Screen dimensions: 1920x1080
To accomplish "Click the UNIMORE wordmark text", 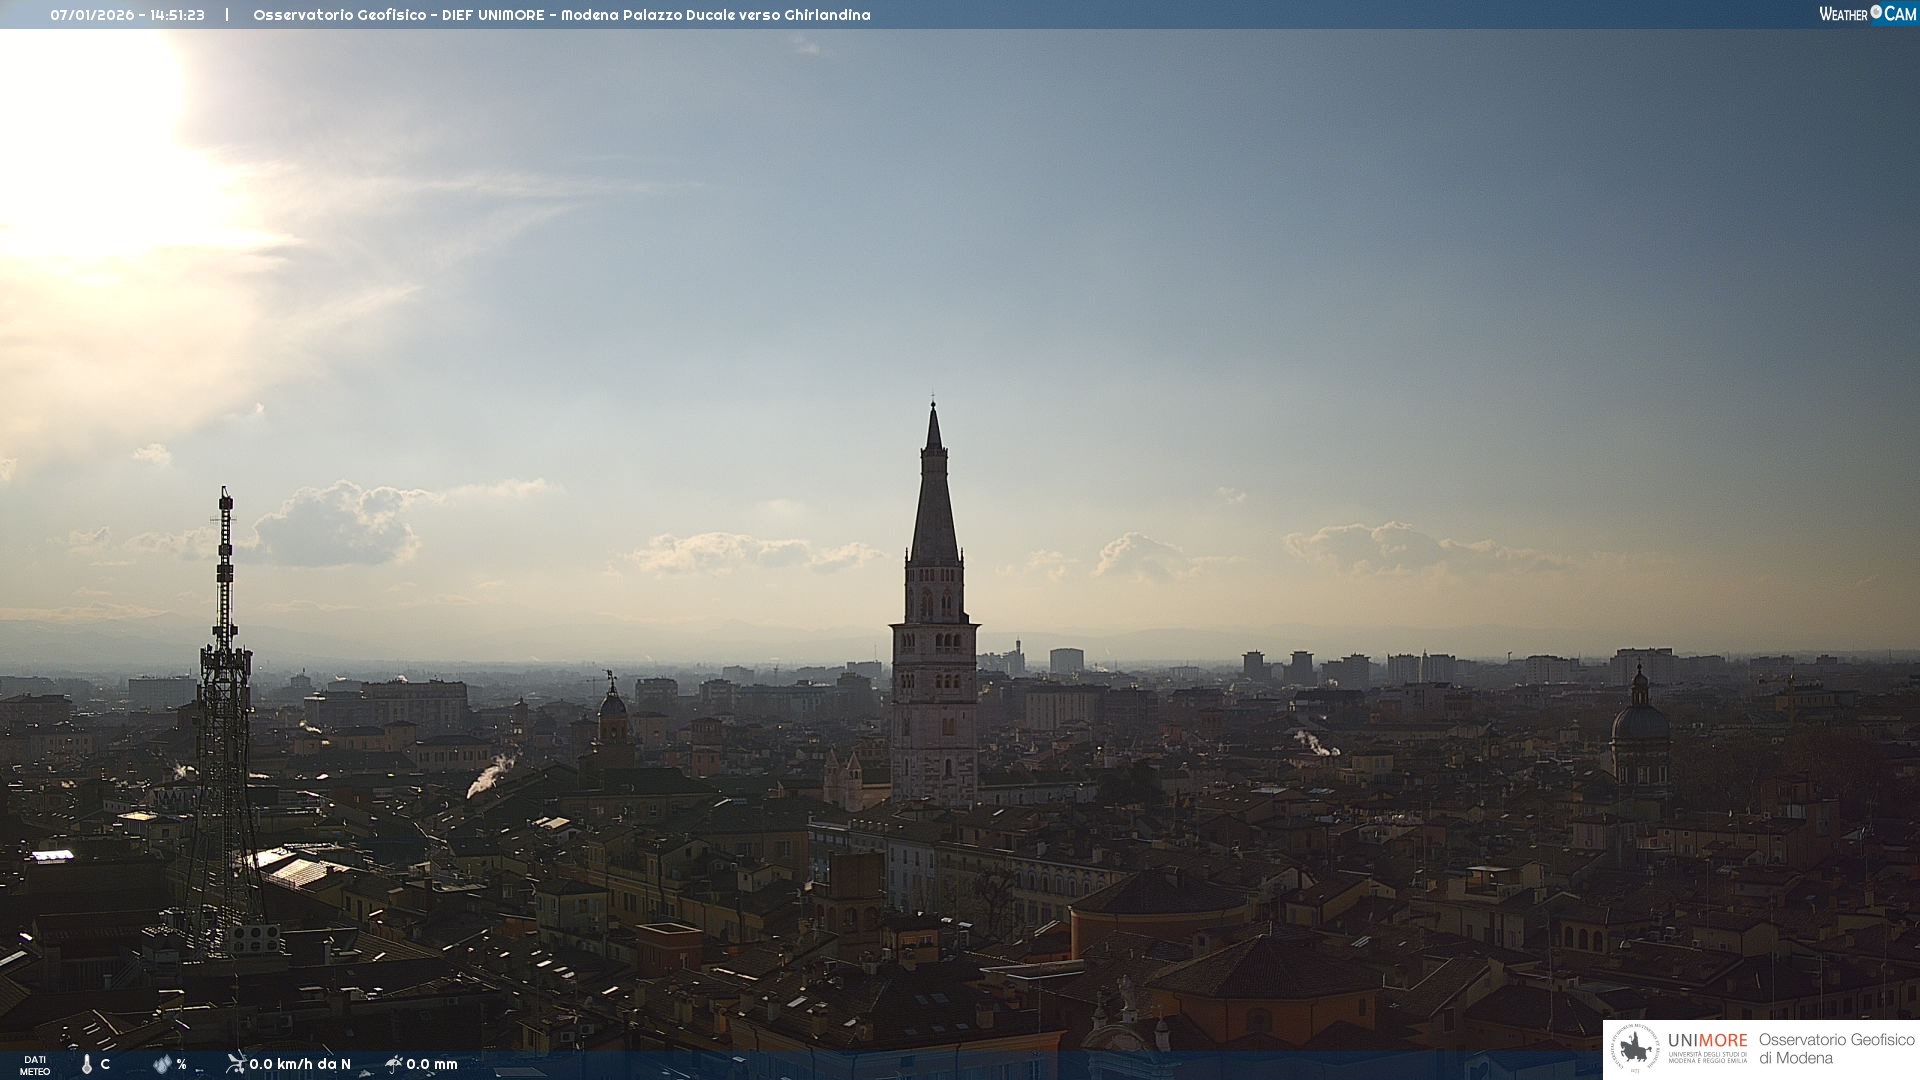I will (1707, 1041).
